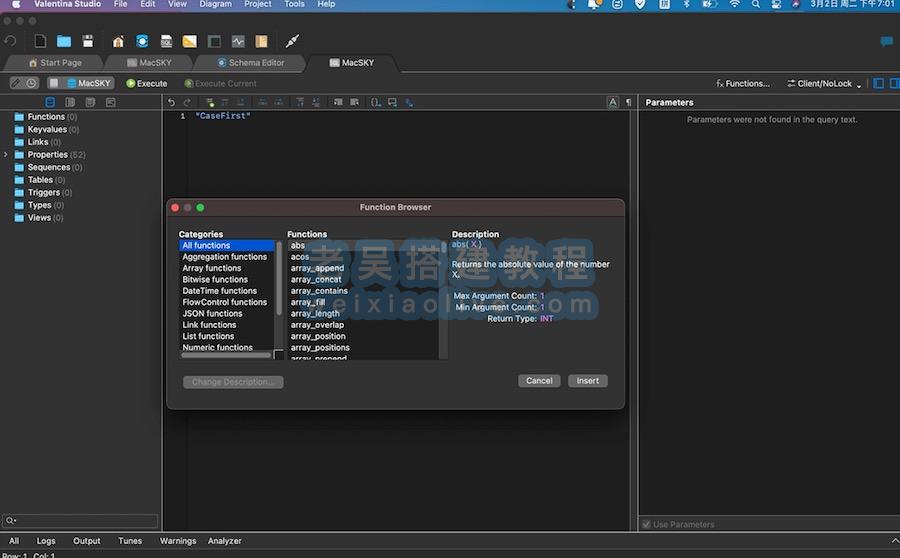
Task: Click the yellow ruler designer icon
Action: (x=189, y=41)
